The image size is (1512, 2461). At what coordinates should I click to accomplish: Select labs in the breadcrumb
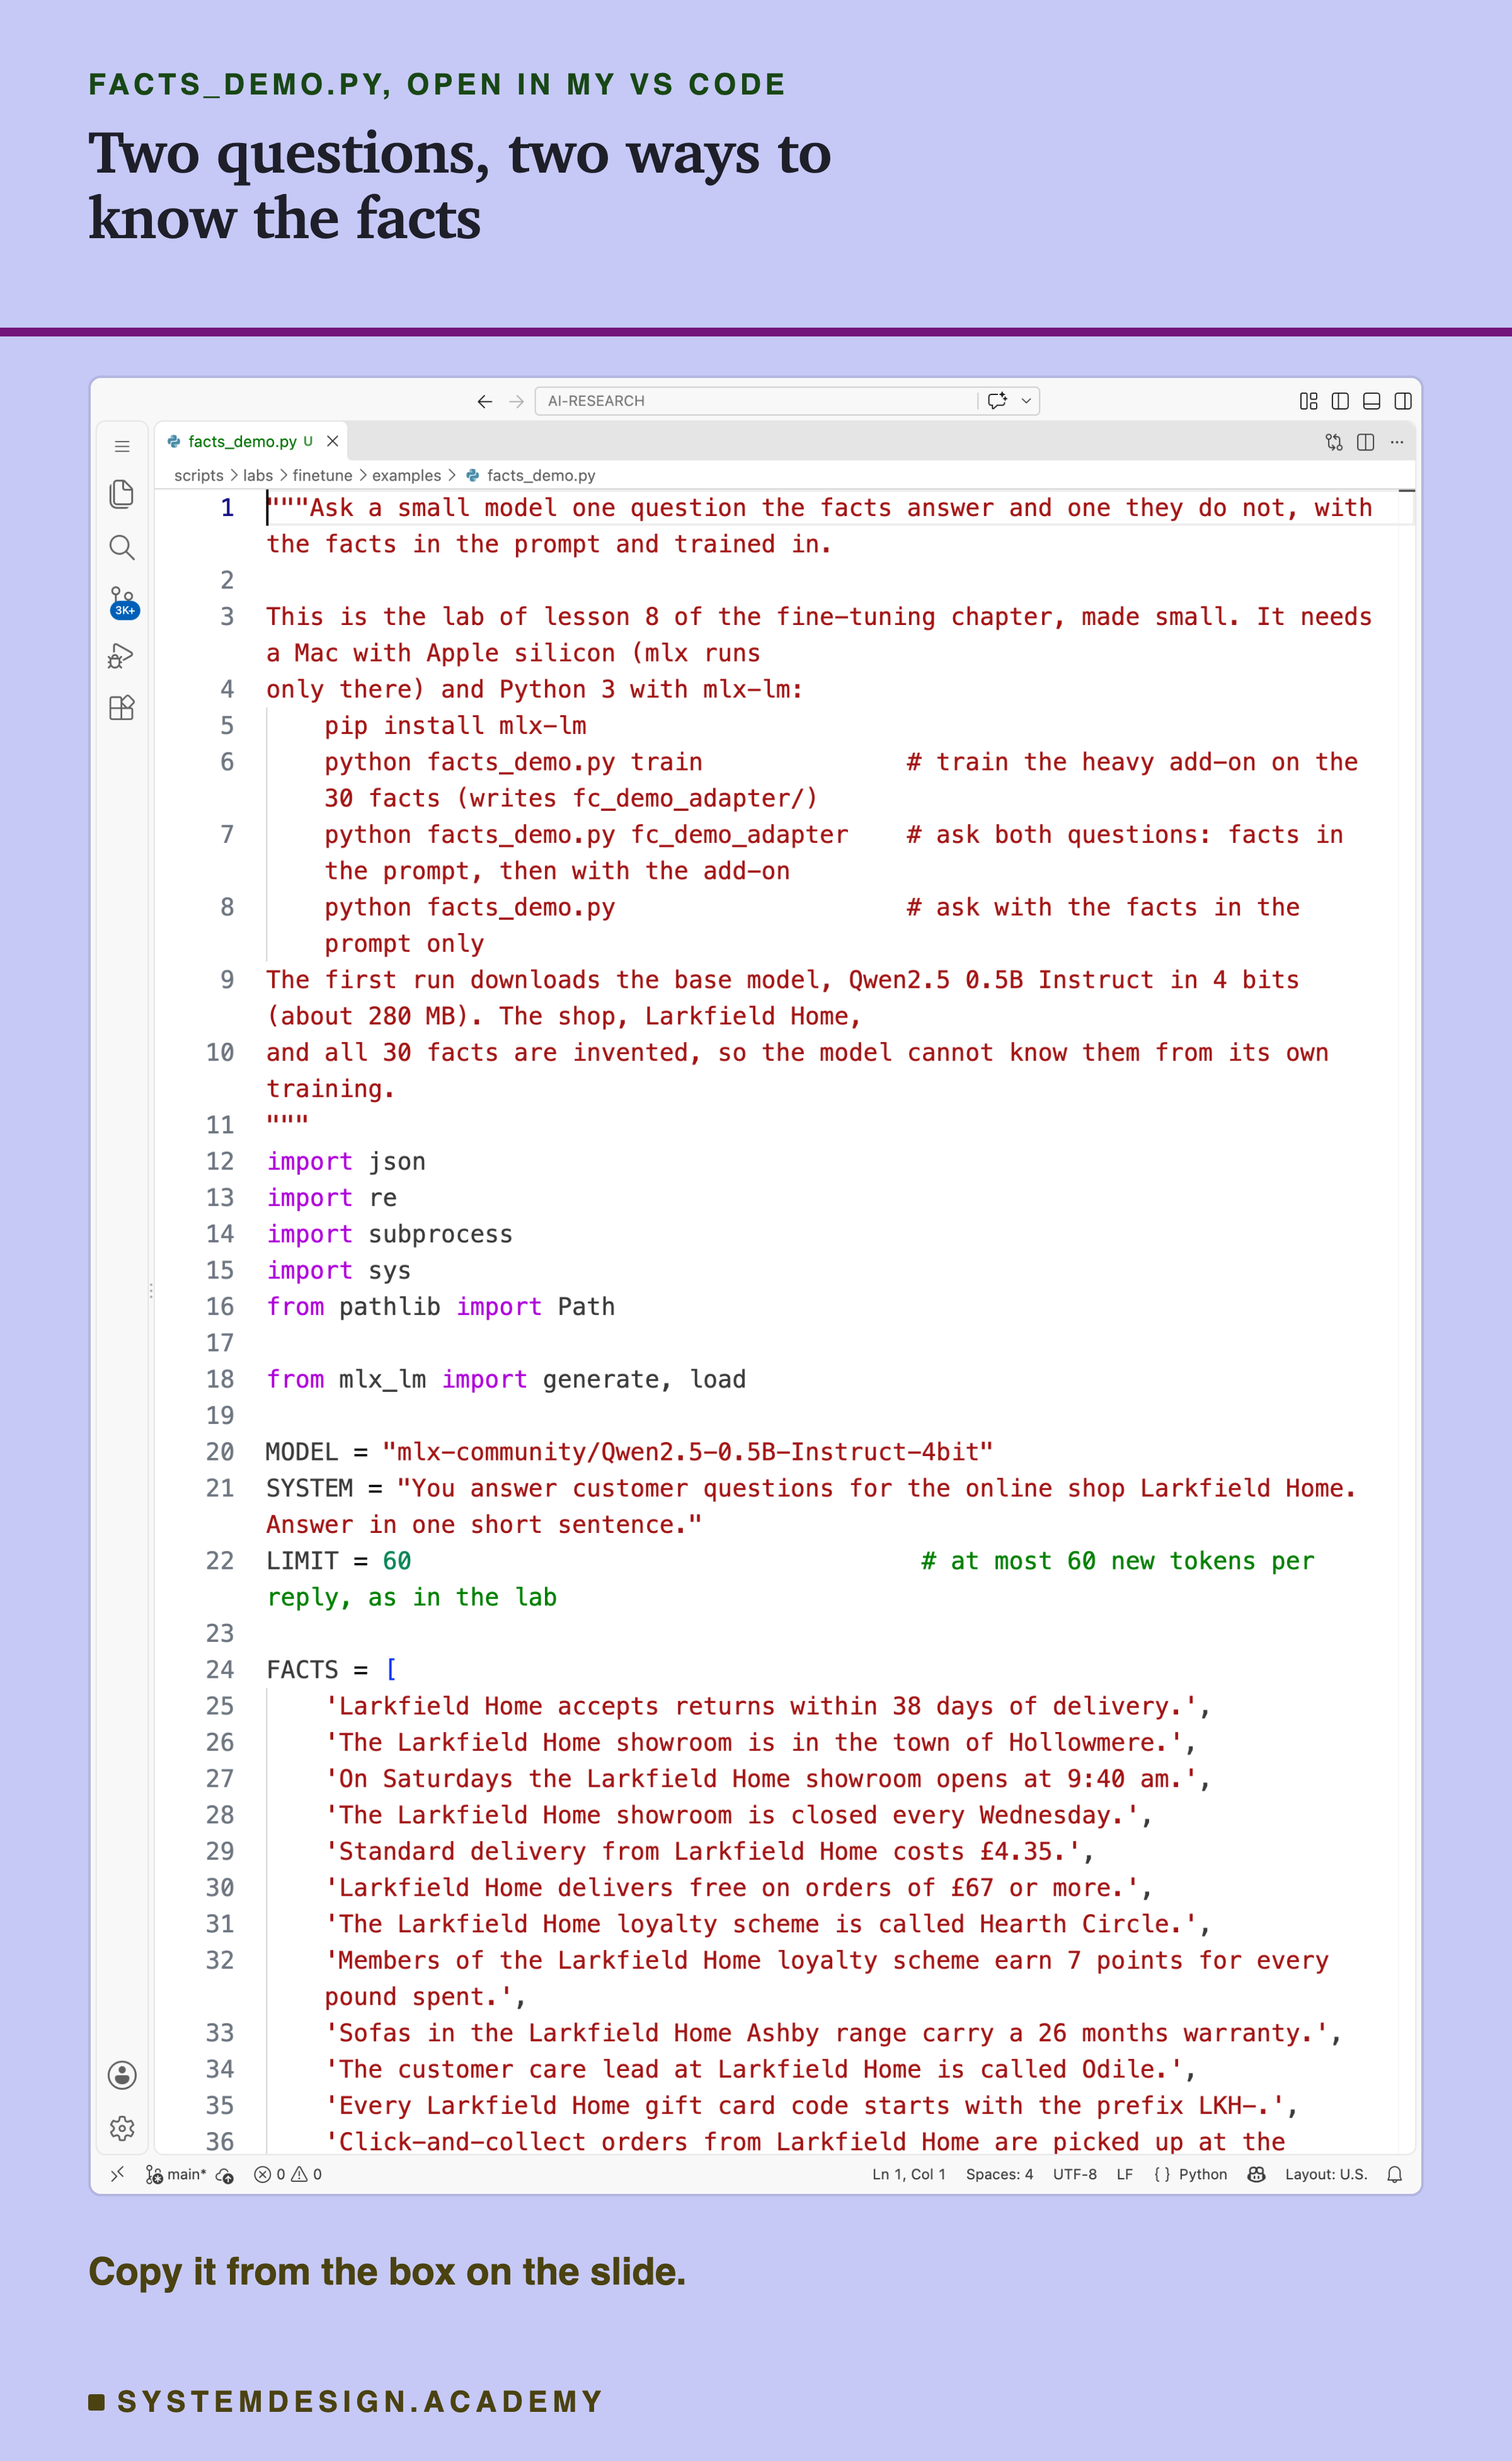click(258, 476)
